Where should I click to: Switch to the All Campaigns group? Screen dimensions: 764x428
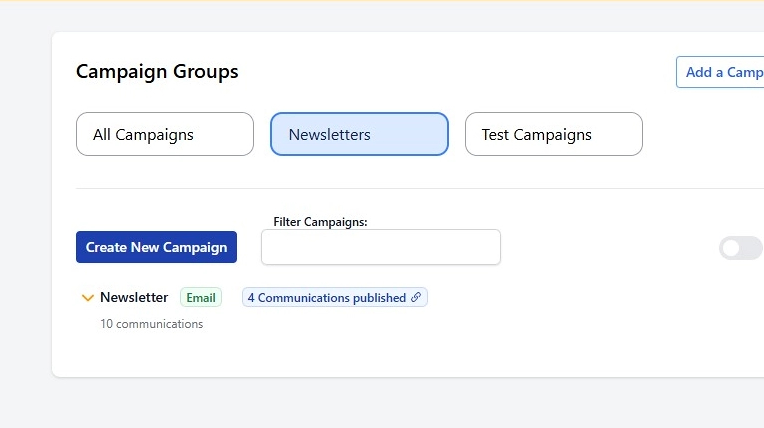165,134
